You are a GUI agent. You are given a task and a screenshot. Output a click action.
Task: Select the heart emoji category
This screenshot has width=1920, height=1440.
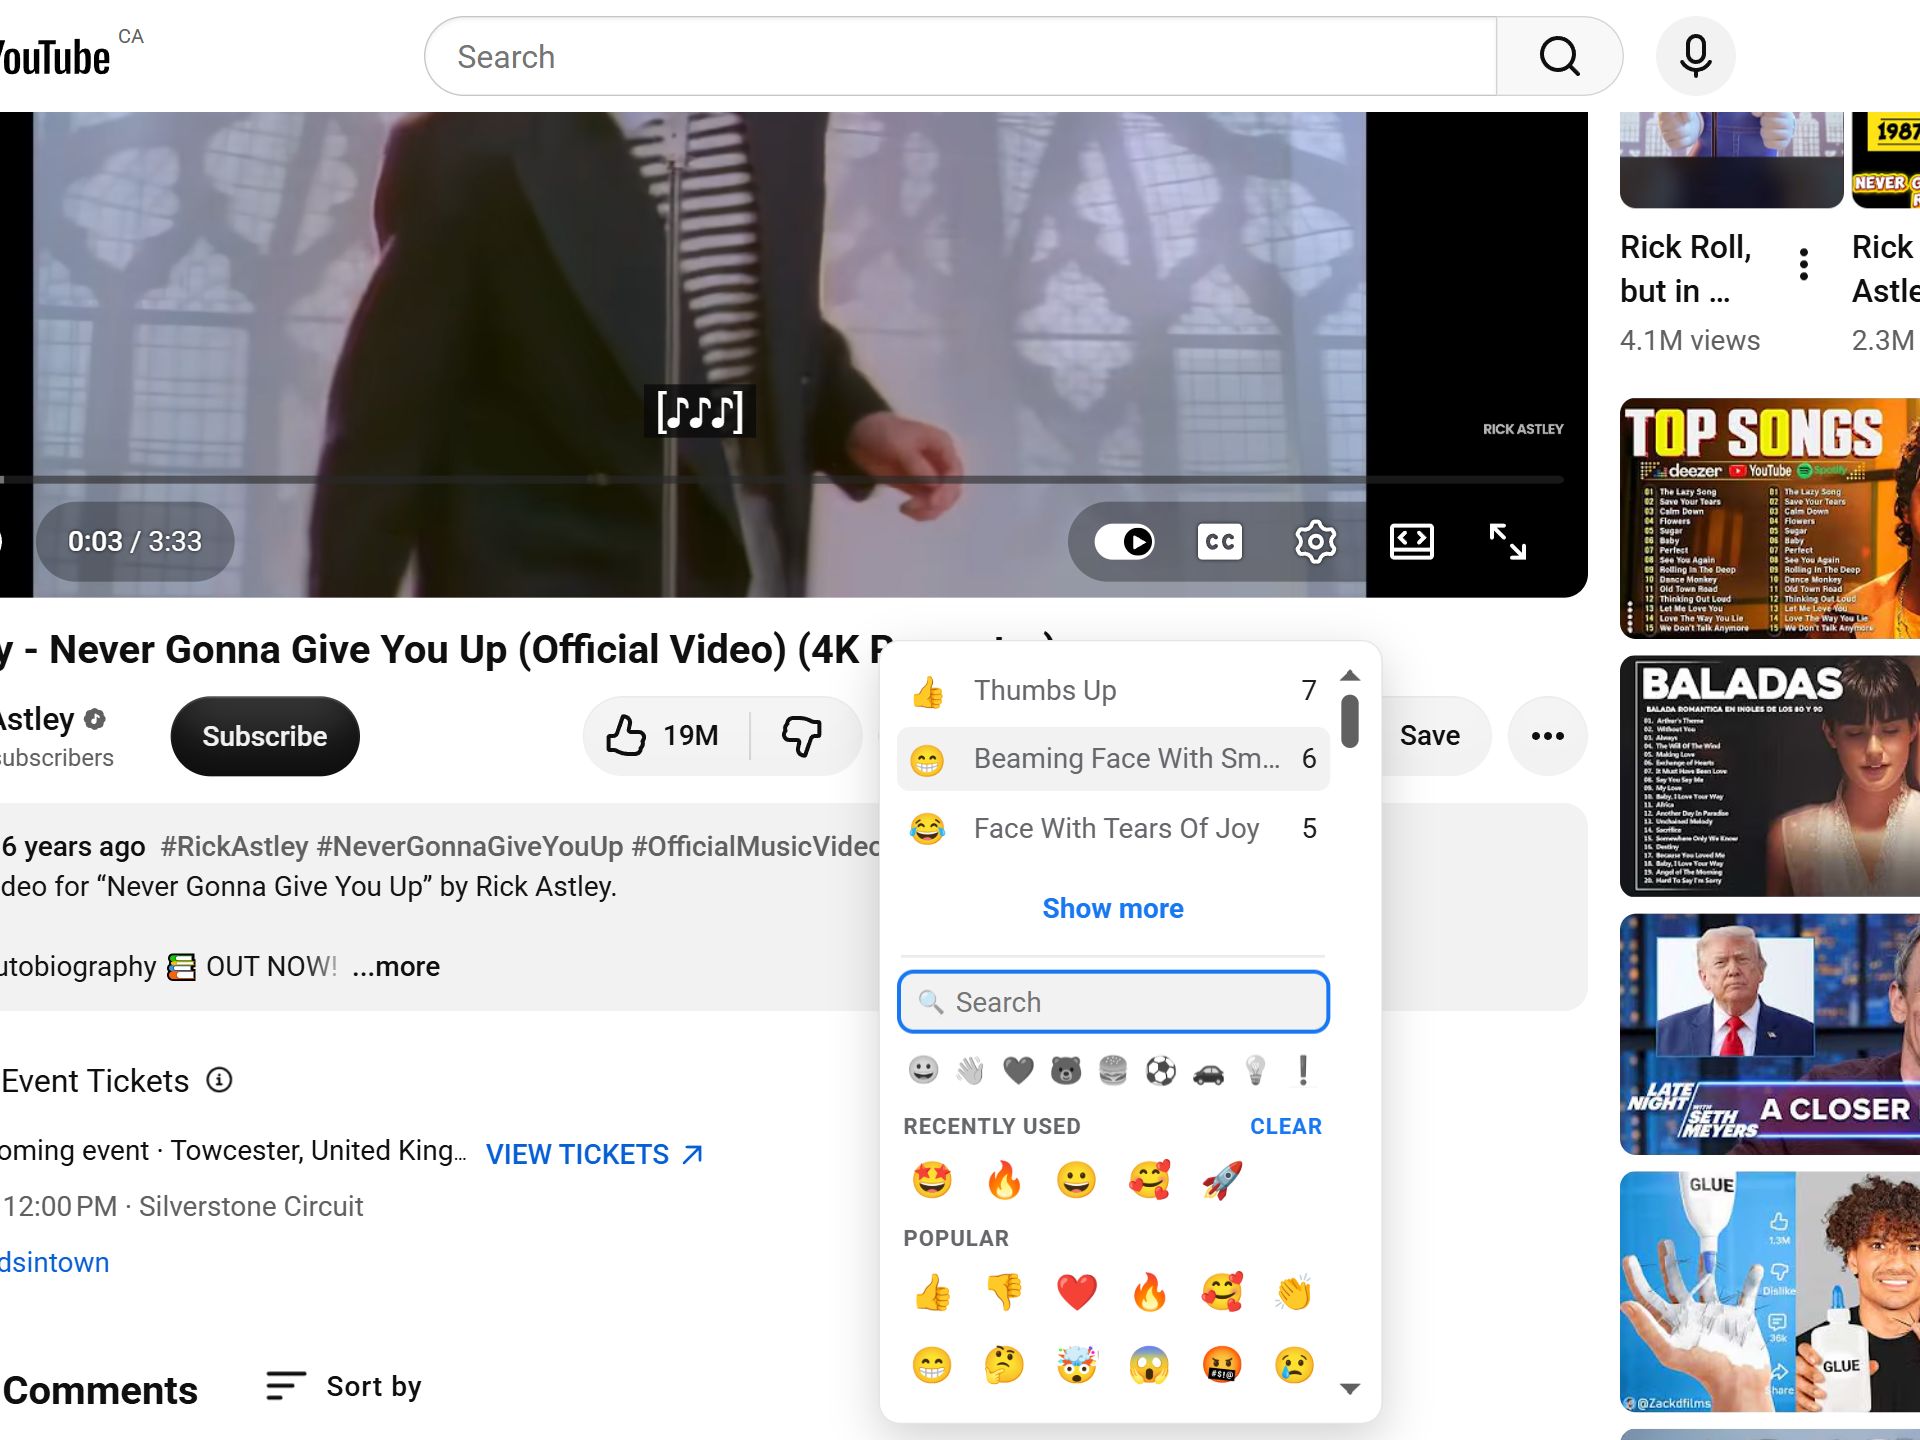click(1018, 1071)
